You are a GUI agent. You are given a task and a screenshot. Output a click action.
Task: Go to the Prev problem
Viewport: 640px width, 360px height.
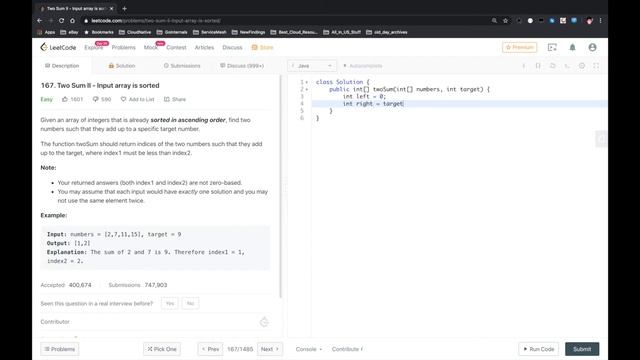pos(211,349)
